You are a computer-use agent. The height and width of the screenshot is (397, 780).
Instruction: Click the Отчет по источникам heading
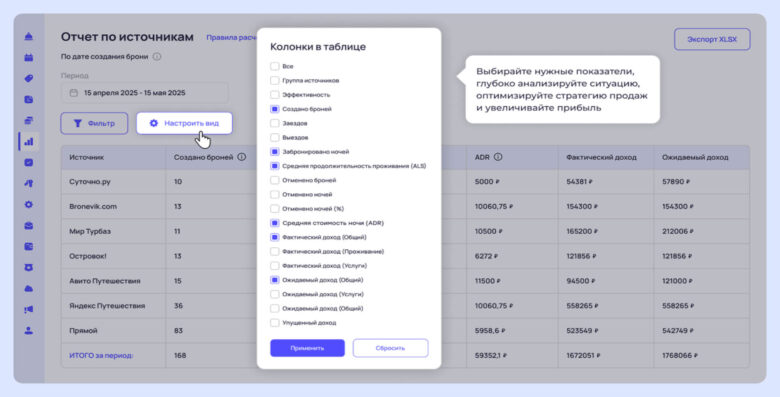pos(127,37)
